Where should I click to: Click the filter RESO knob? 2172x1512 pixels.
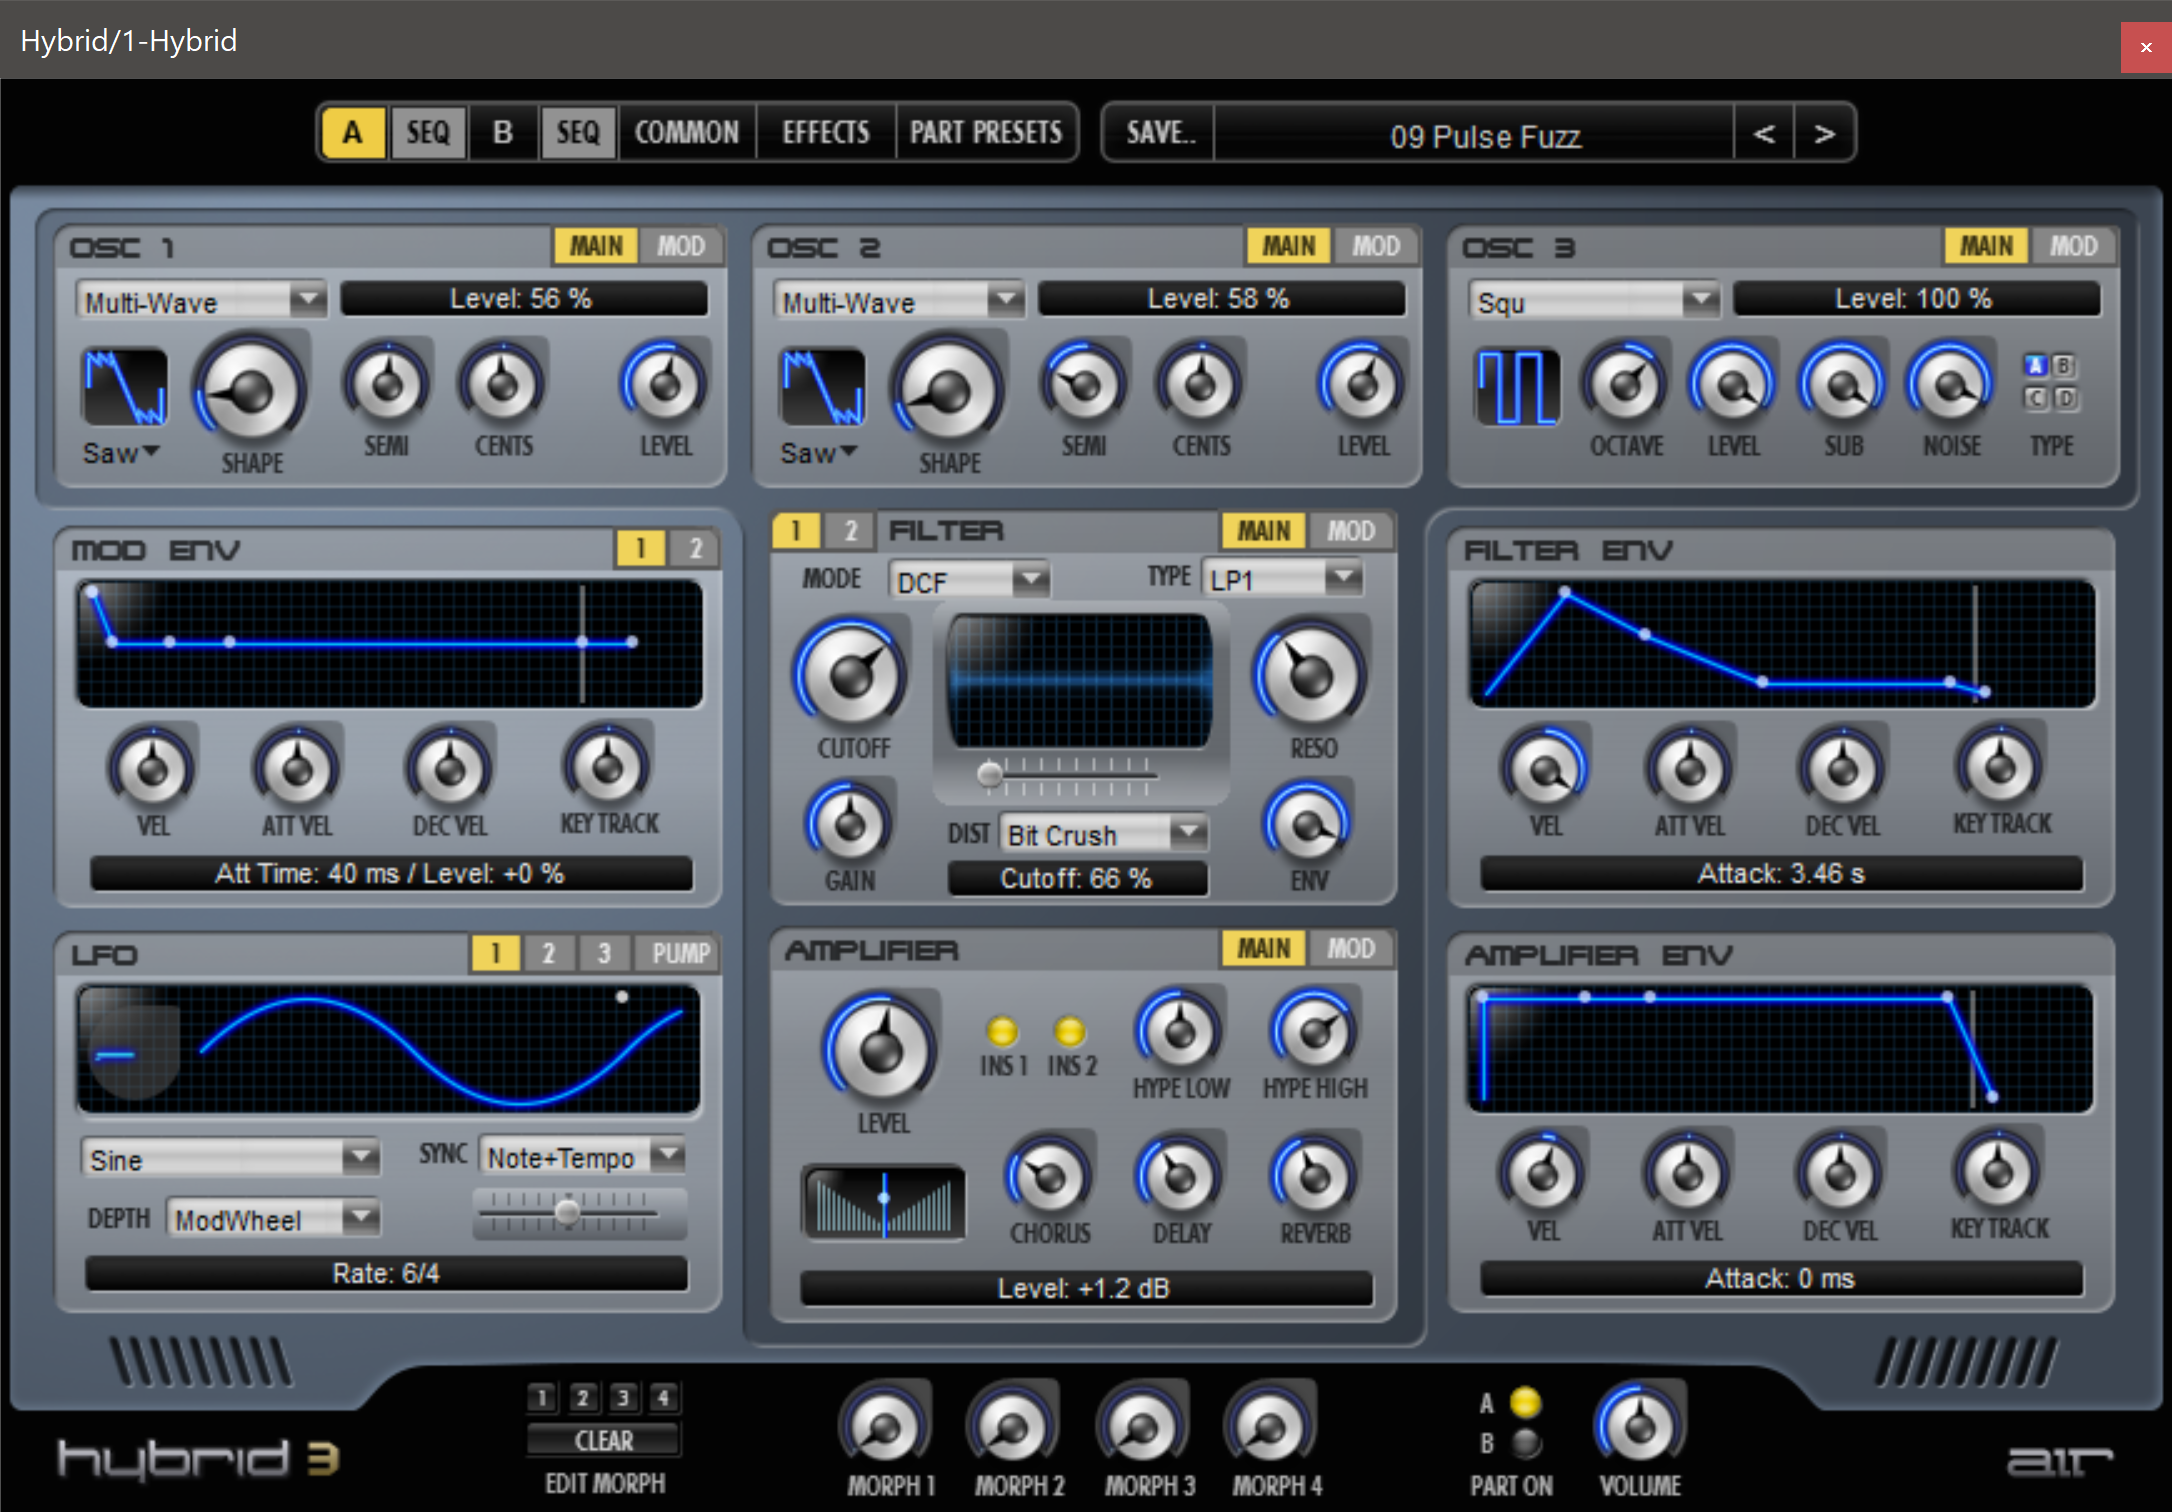point(1311,675)
